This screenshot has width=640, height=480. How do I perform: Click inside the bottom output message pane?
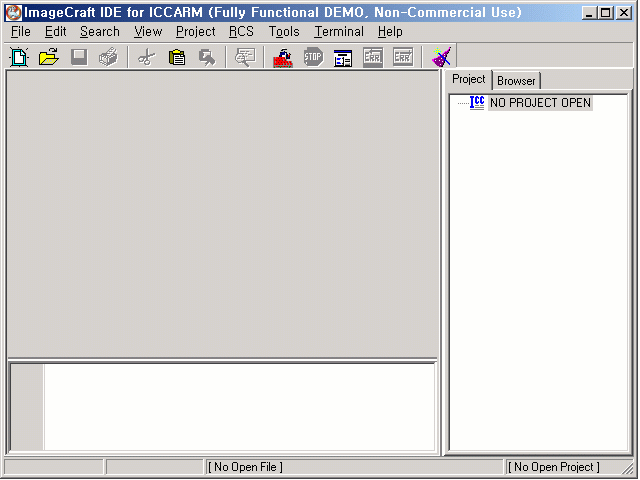tap(240, 407)
